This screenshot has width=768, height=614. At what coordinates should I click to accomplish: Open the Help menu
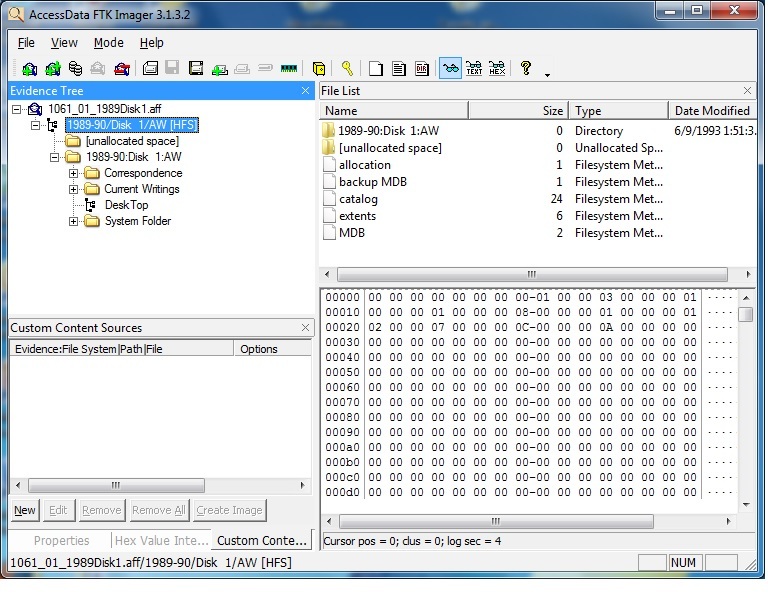[x=151, y=43]
